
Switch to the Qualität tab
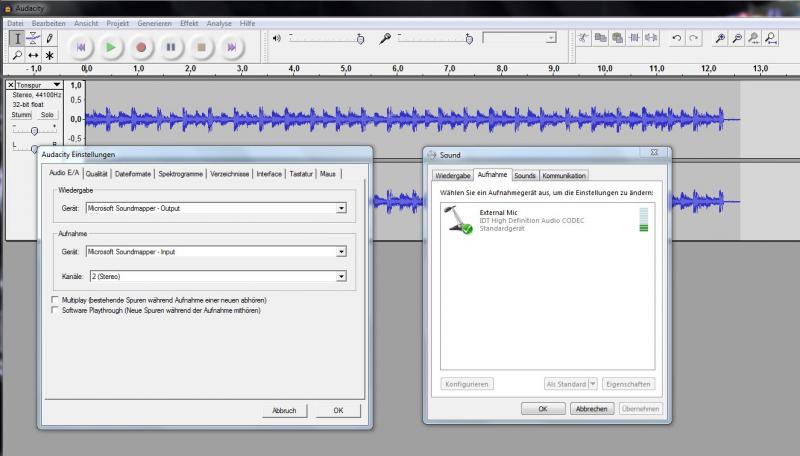[x=97, y=174]
